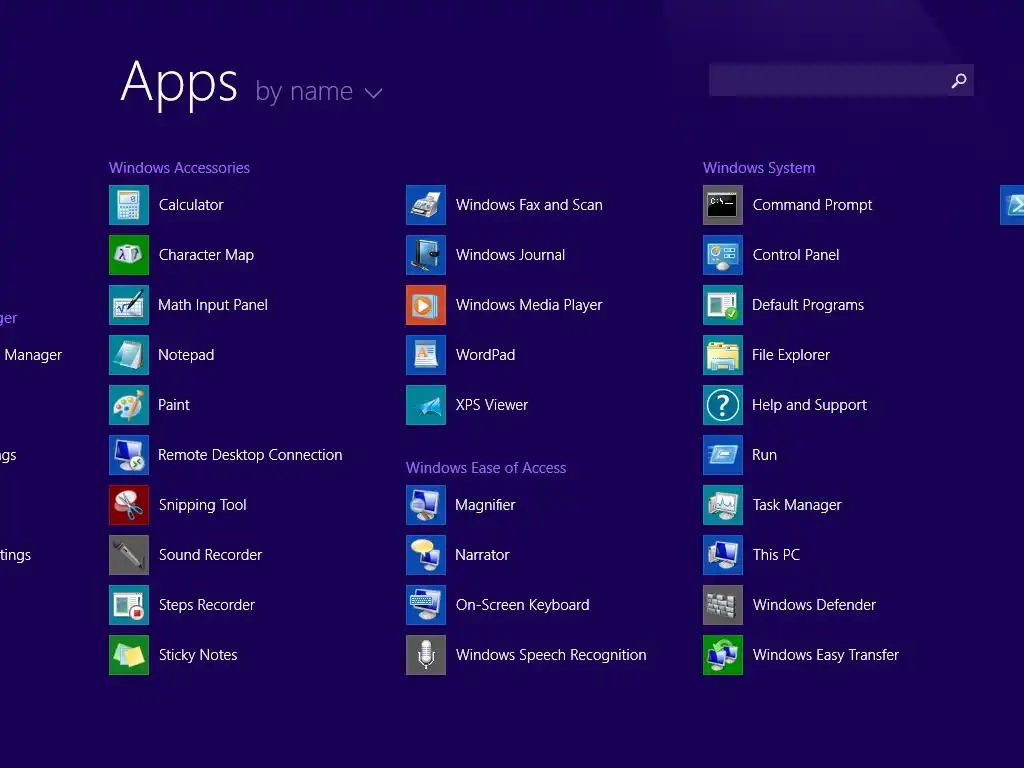The height and width of the screenshot is (768, 1024).
Task: Open the Snipping Tool scissors icon
Action: (129, 505)
